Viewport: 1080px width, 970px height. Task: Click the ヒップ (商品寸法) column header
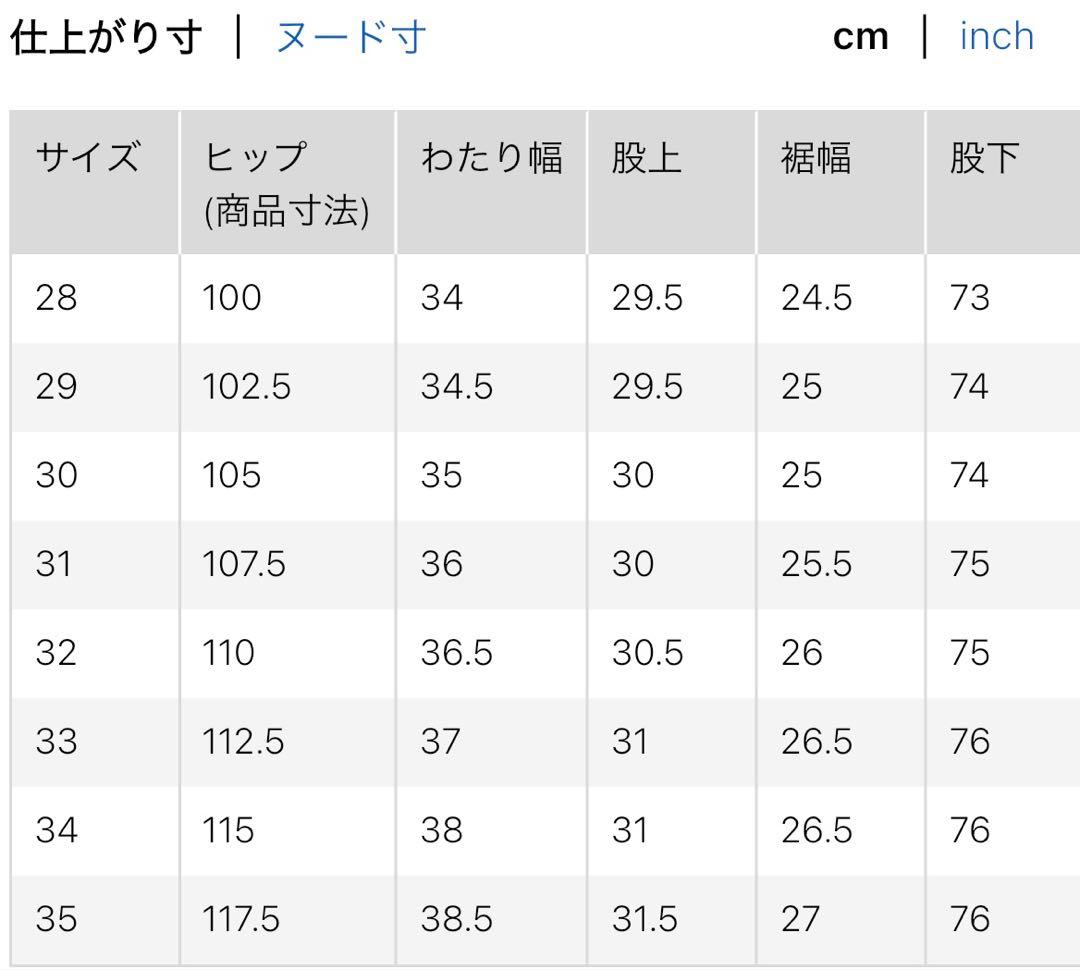[288, 183]
